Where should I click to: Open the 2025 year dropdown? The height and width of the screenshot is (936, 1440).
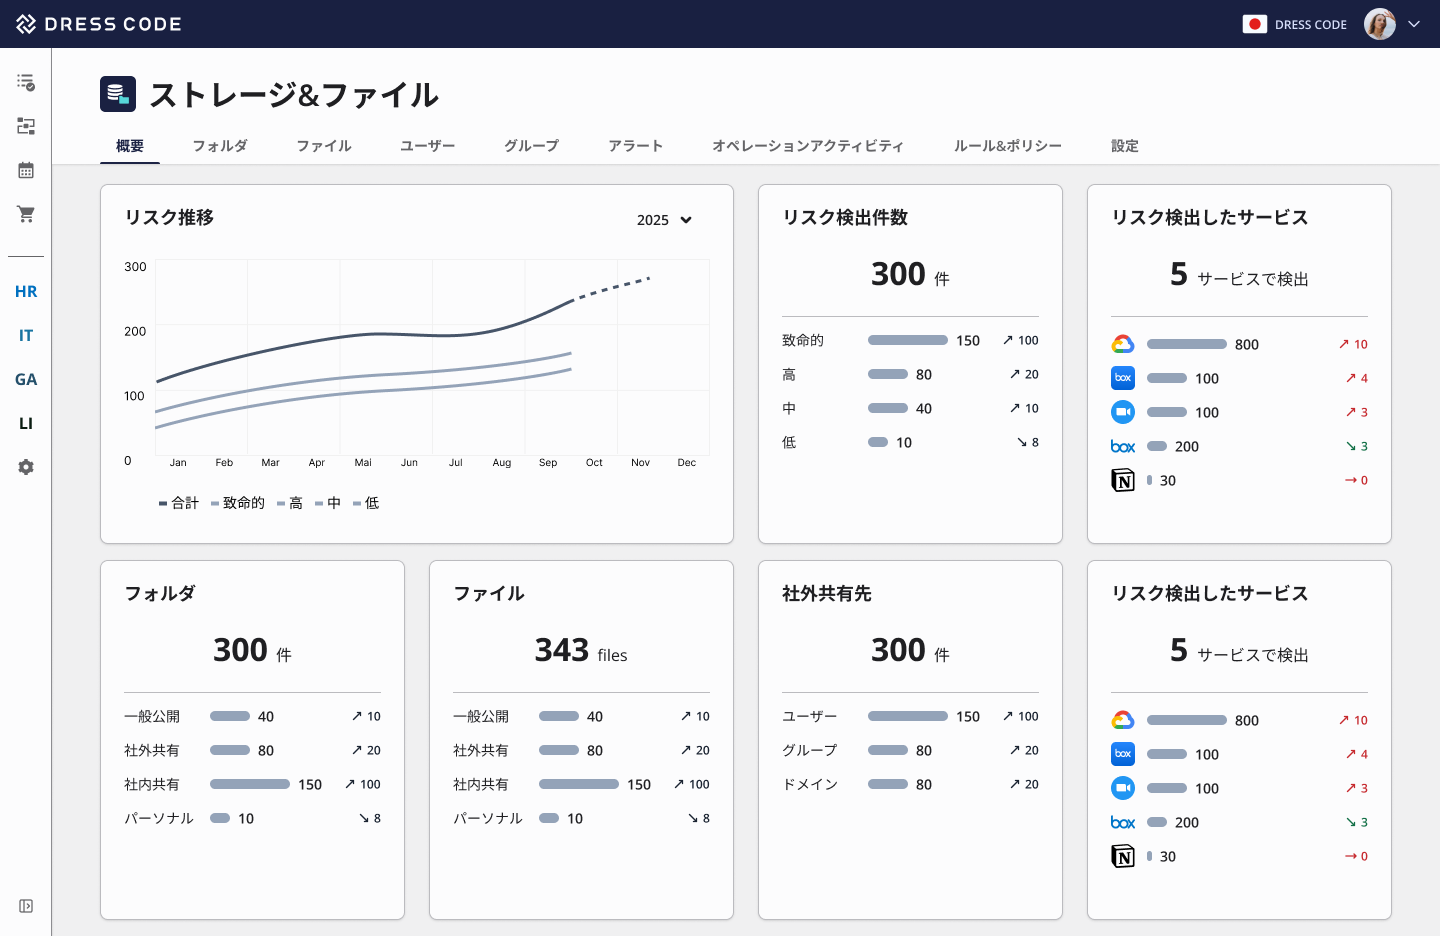tap(663, 219)
